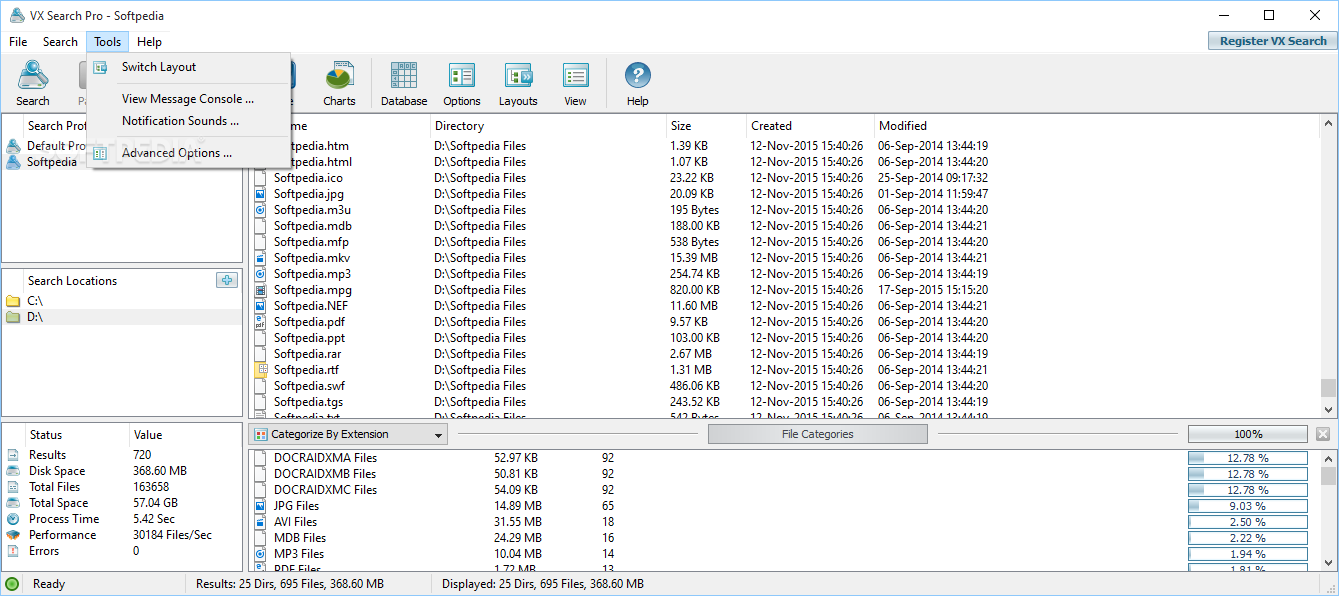Sort results by Size column header
Screen dimensions: 1339x596
click(x=706, y=126)
